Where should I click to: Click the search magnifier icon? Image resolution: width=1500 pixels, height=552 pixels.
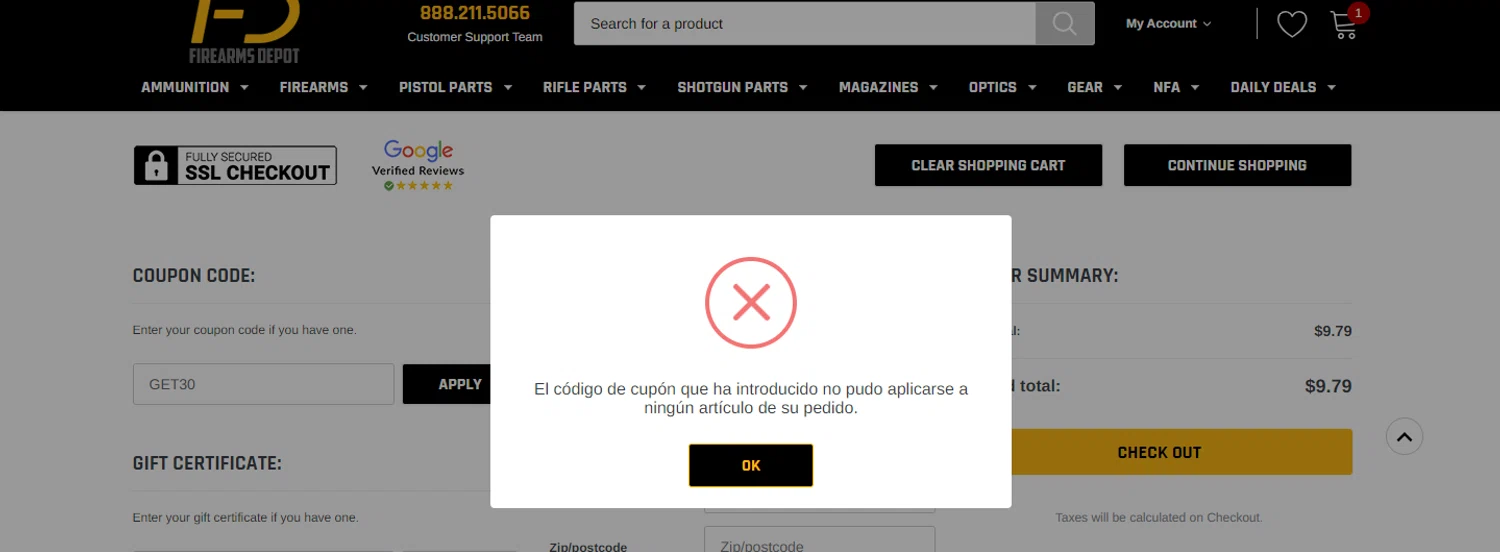[1064, 23]
